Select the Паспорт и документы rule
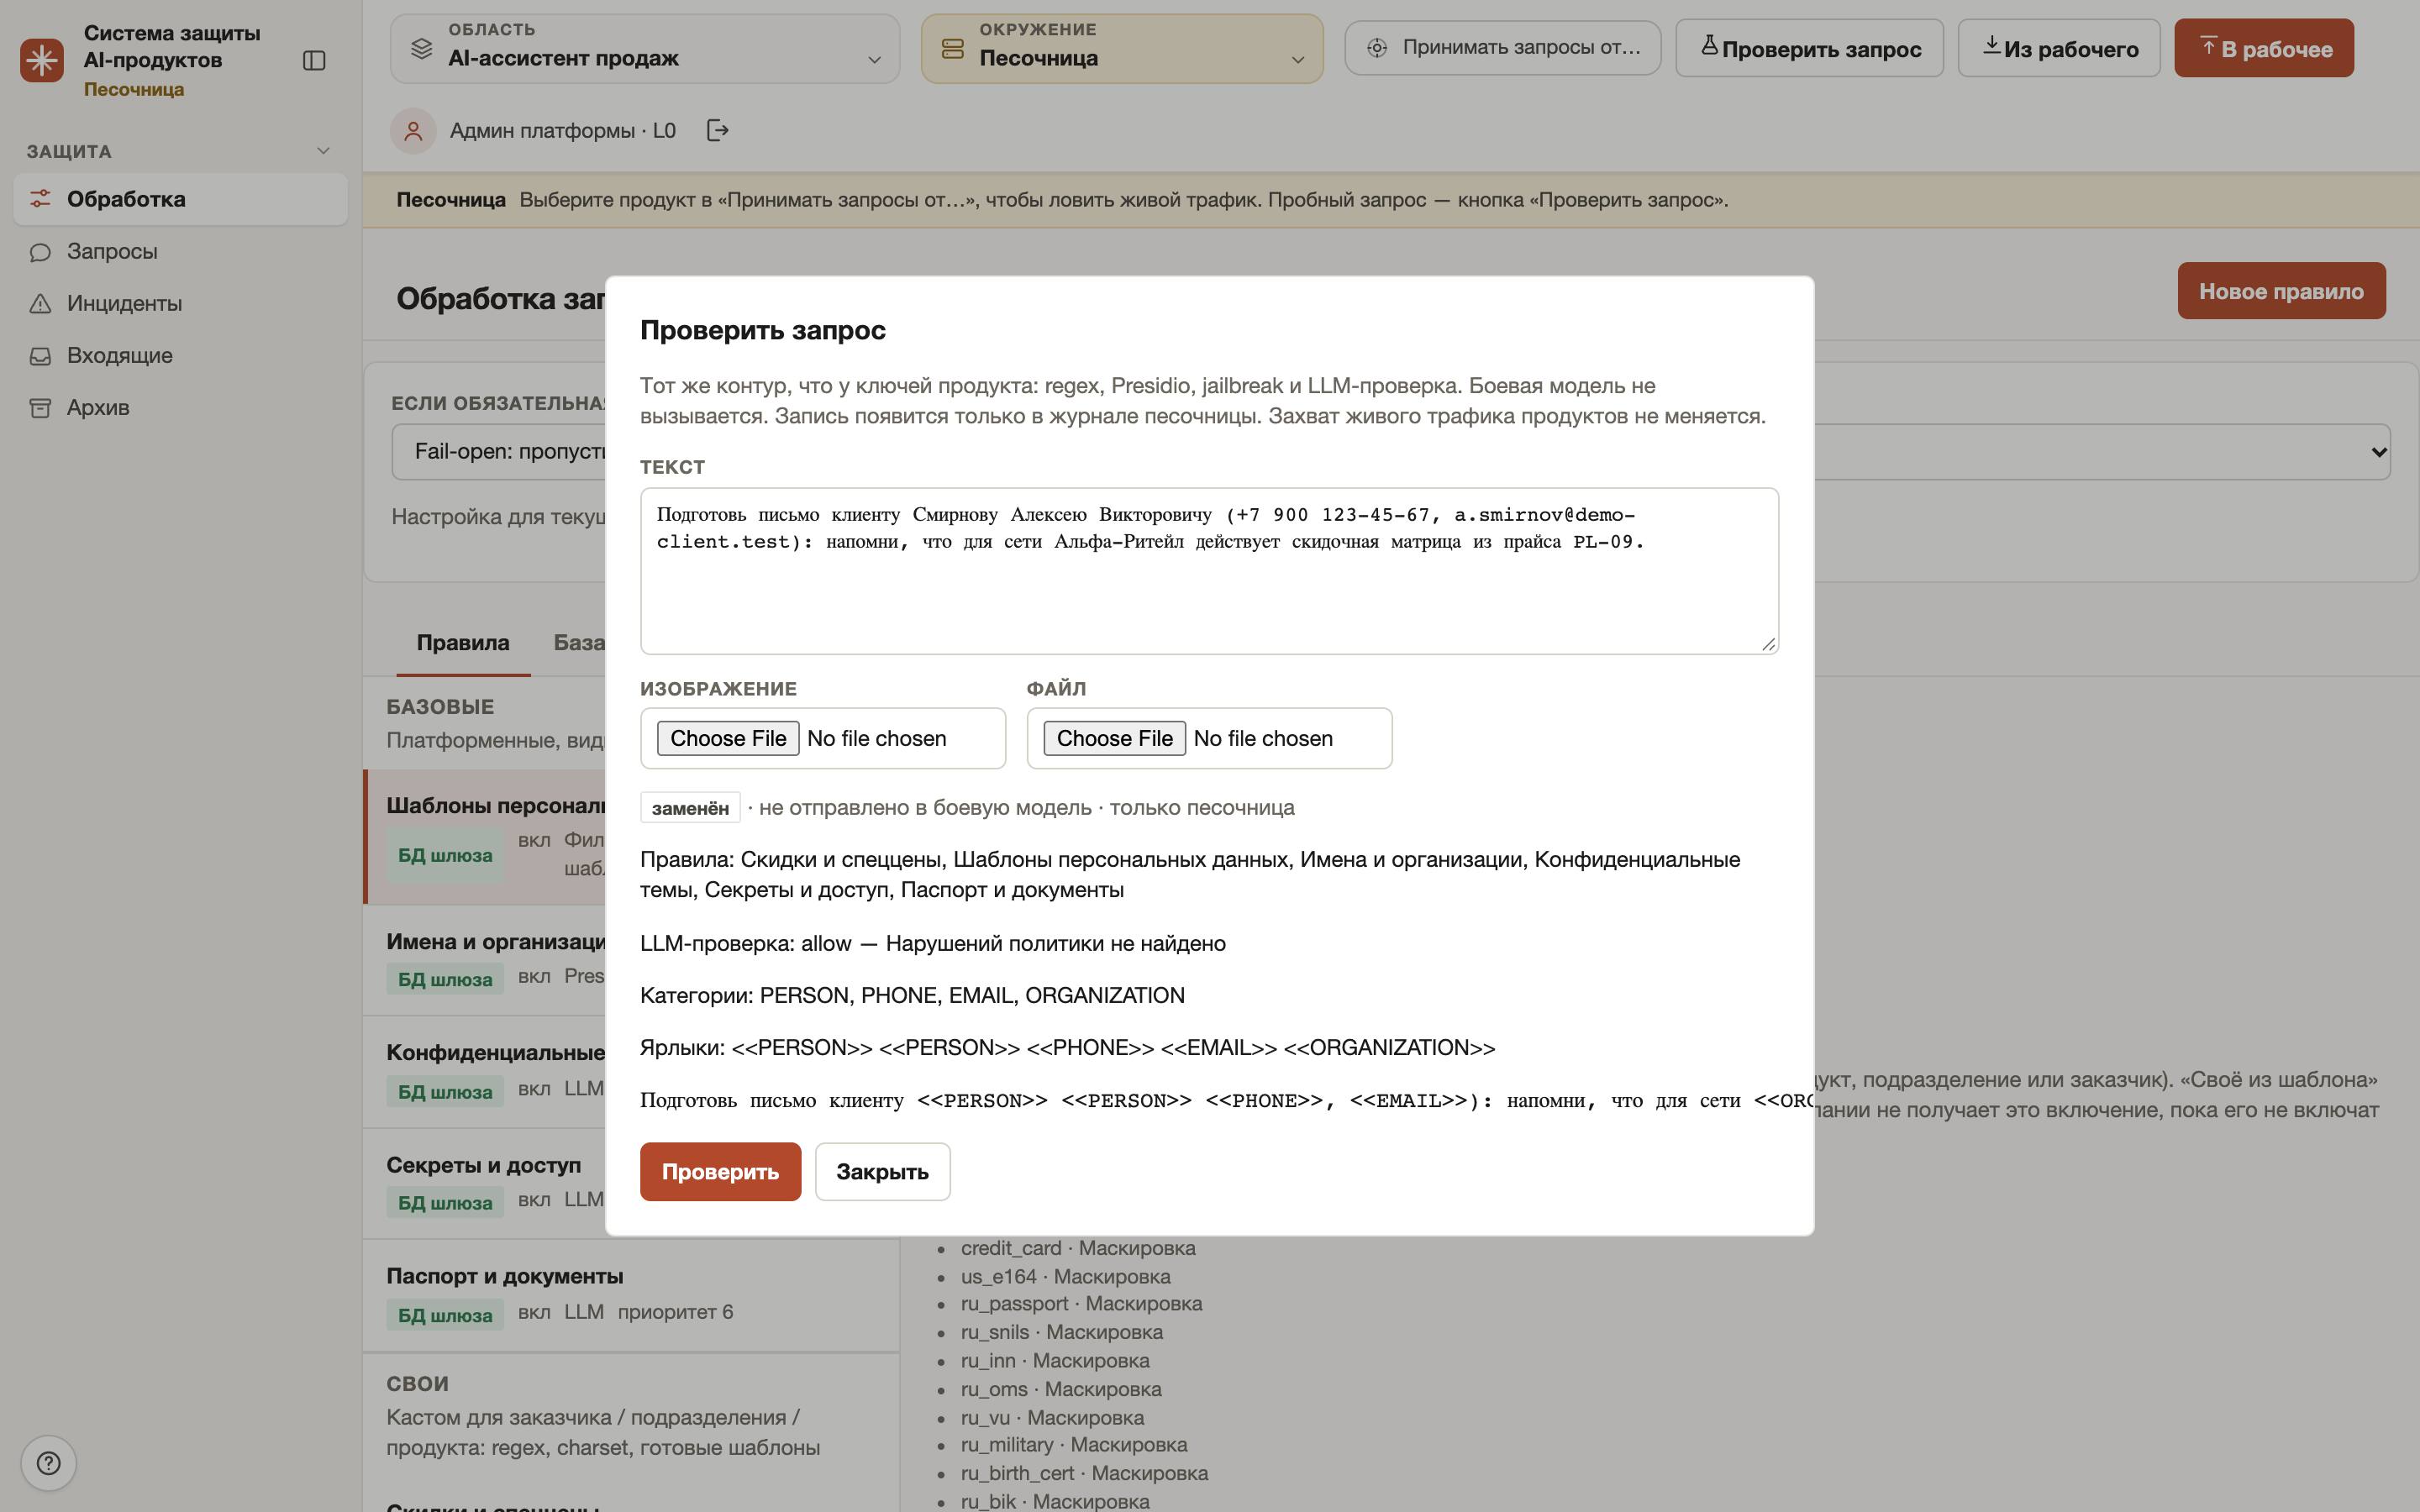Viewport: 2420px width, 1512px height. point(631,1296)
